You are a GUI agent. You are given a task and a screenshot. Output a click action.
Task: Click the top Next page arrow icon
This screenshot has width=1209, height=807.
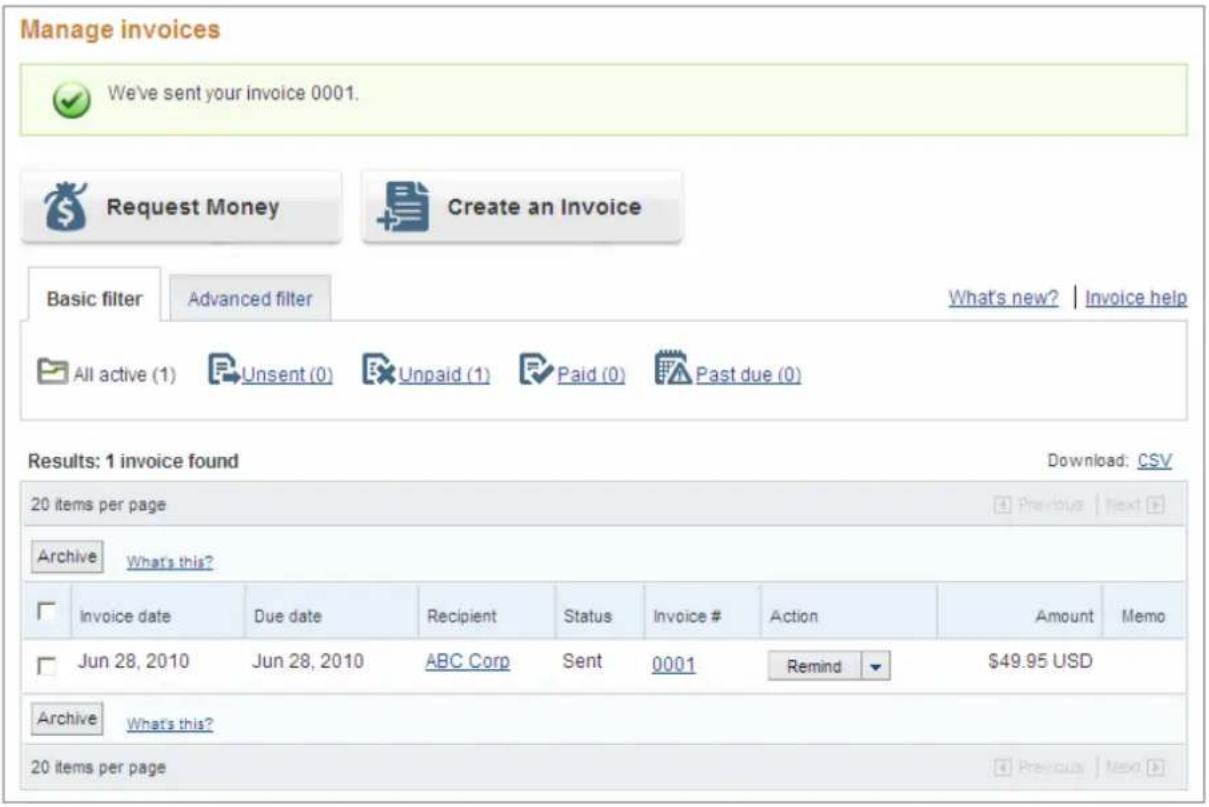[x=1157, y=505]
